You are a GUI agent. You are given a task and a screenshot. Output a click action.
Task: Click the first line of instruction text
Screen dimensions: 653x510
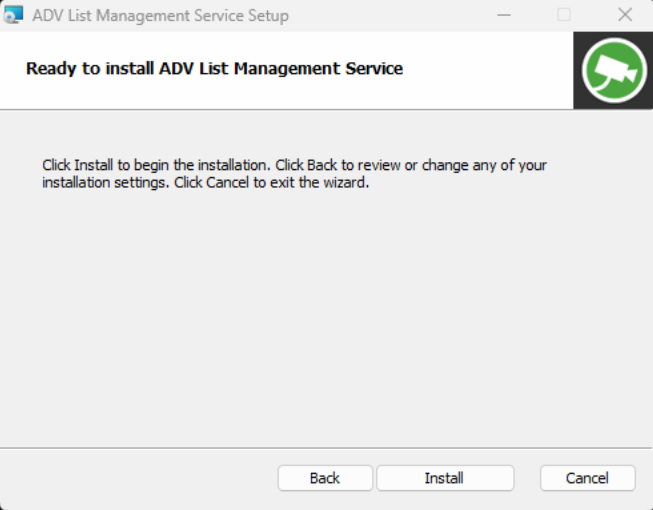(x=294, y=165)
